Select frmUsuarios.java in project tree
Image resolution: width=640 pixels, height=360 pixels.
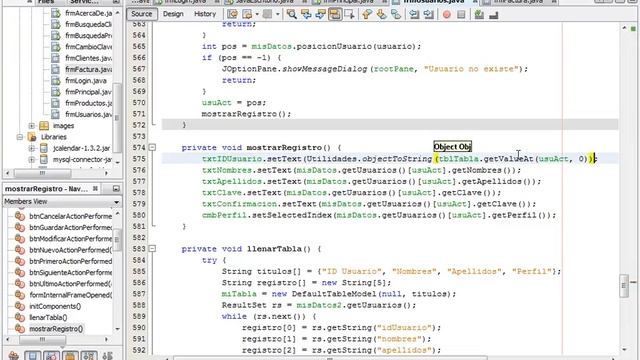(88, 114)
